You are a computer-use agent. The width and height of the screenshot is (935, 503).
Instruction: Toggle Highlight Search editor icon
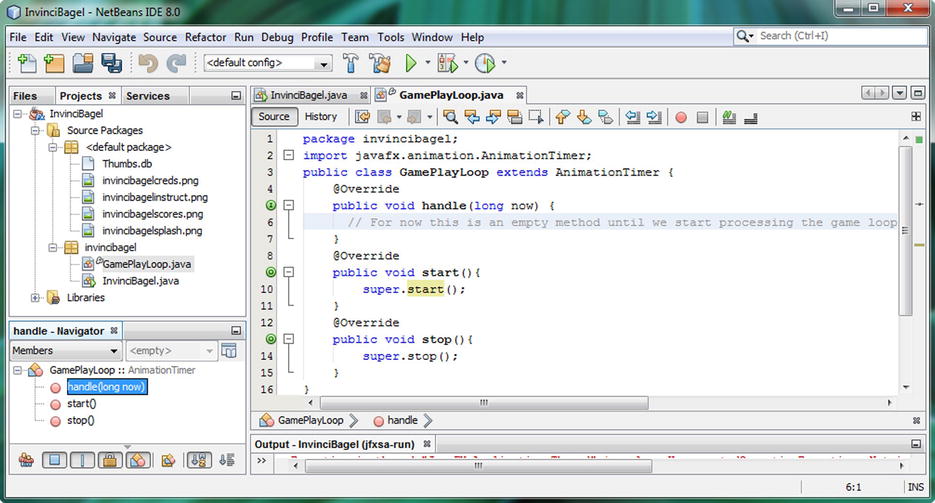pos(515,117)
